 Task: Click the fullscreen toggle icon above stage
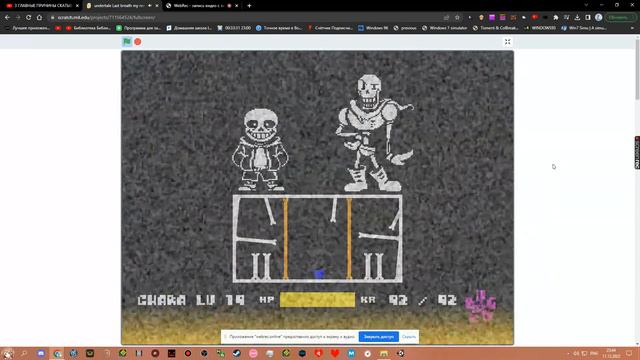coord(507,42)
